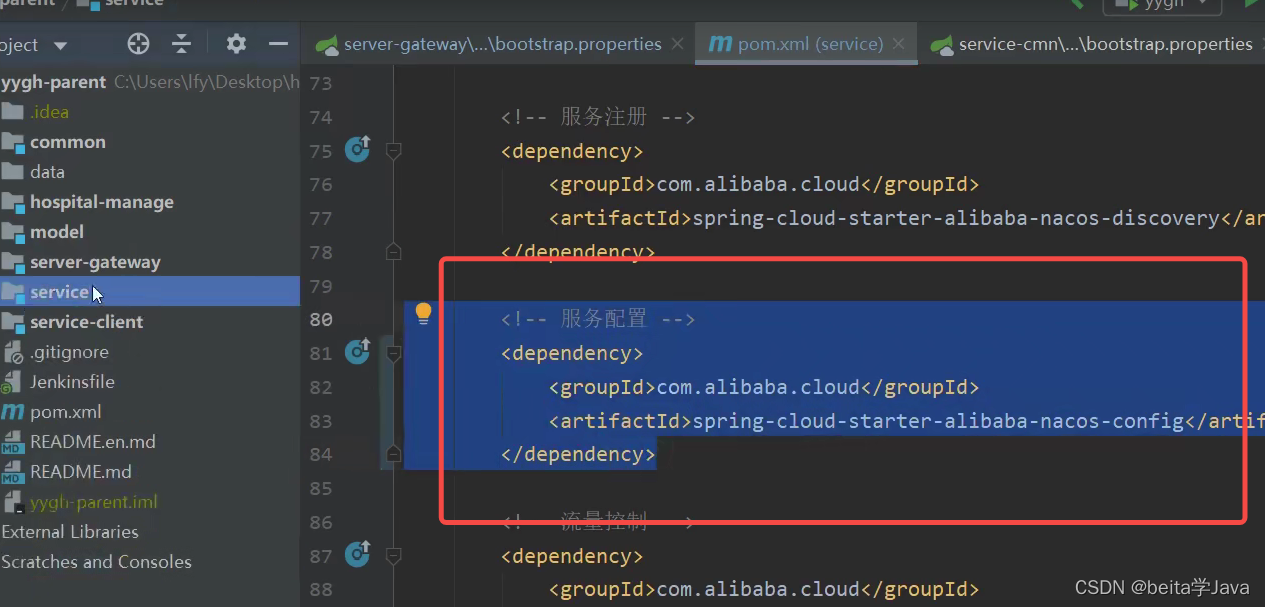Fold the dependency block at line 75
The image size is (1265, 607).
tap(394, 151)
